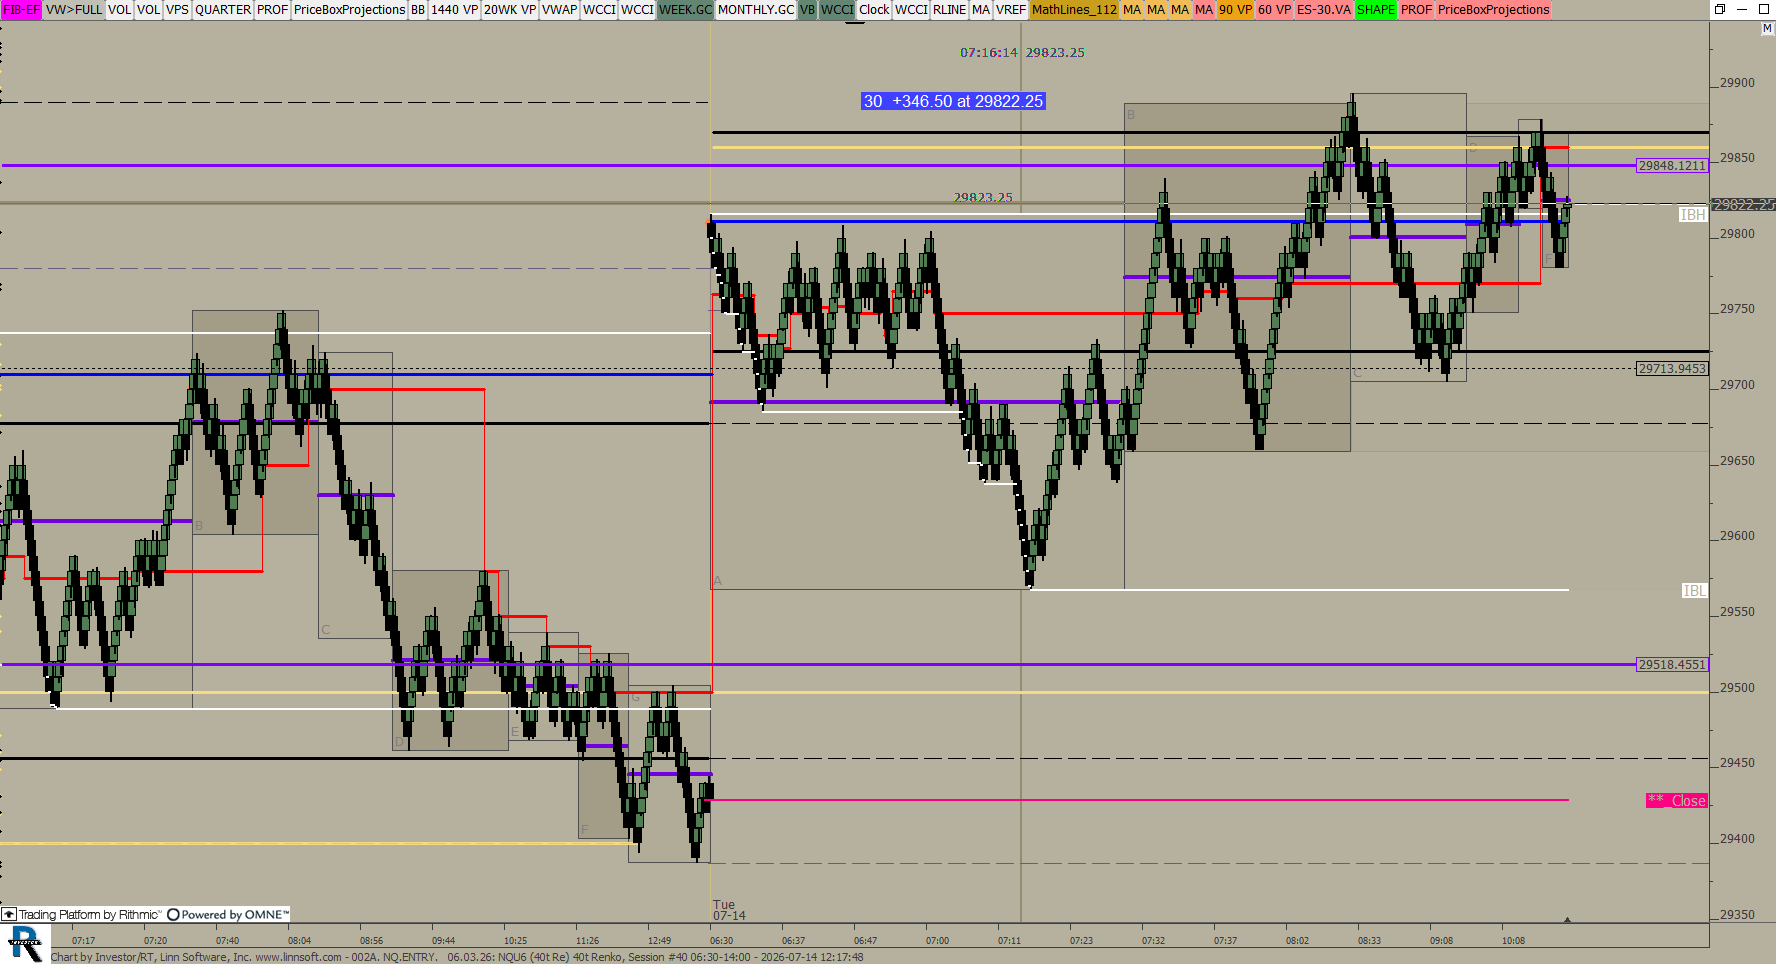Click the blue position label 30 +346.50

pos(954,101)
